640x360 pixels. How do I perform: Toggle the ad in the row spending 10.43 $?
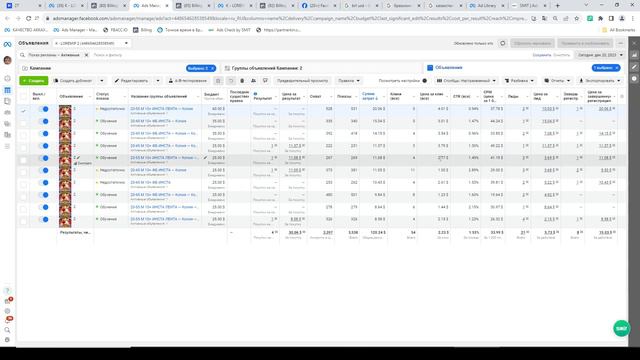coord(43,182)
